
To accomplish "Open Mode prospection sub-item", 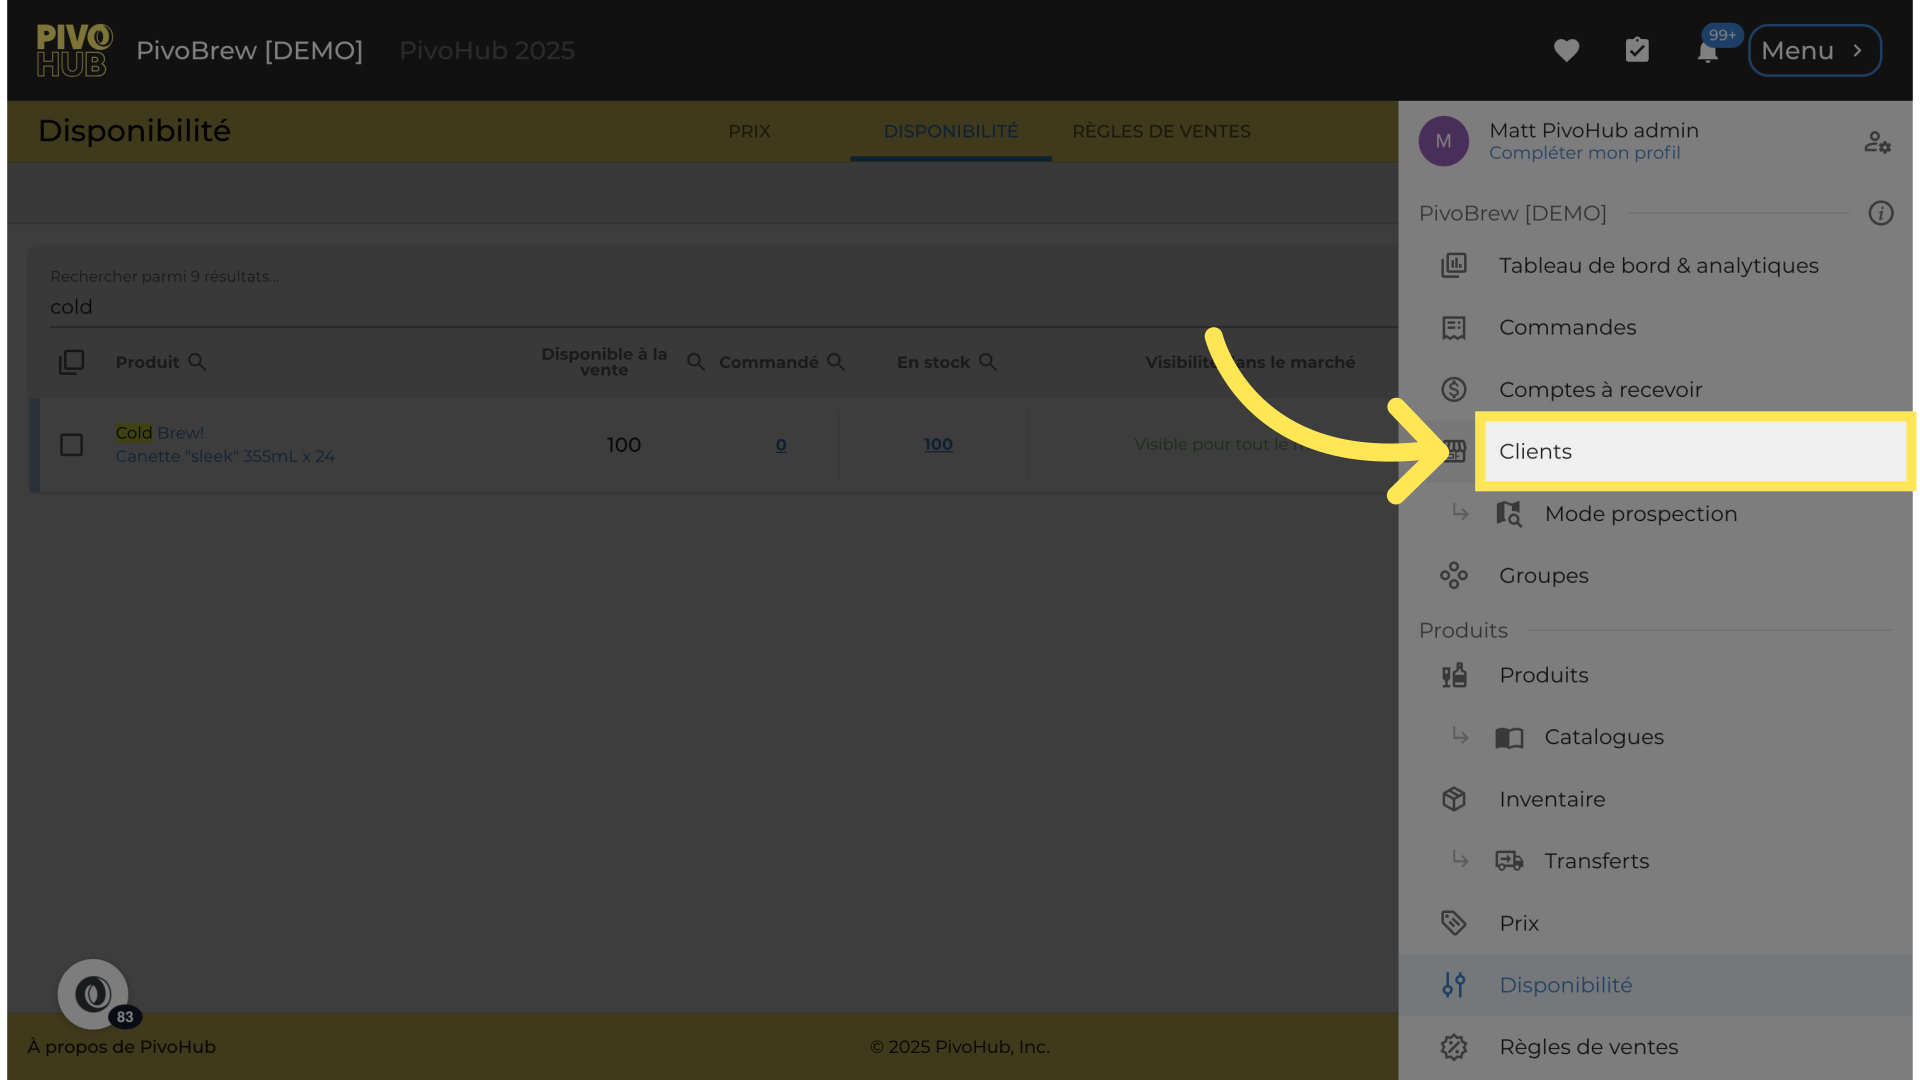I will tap(1640, 514).
